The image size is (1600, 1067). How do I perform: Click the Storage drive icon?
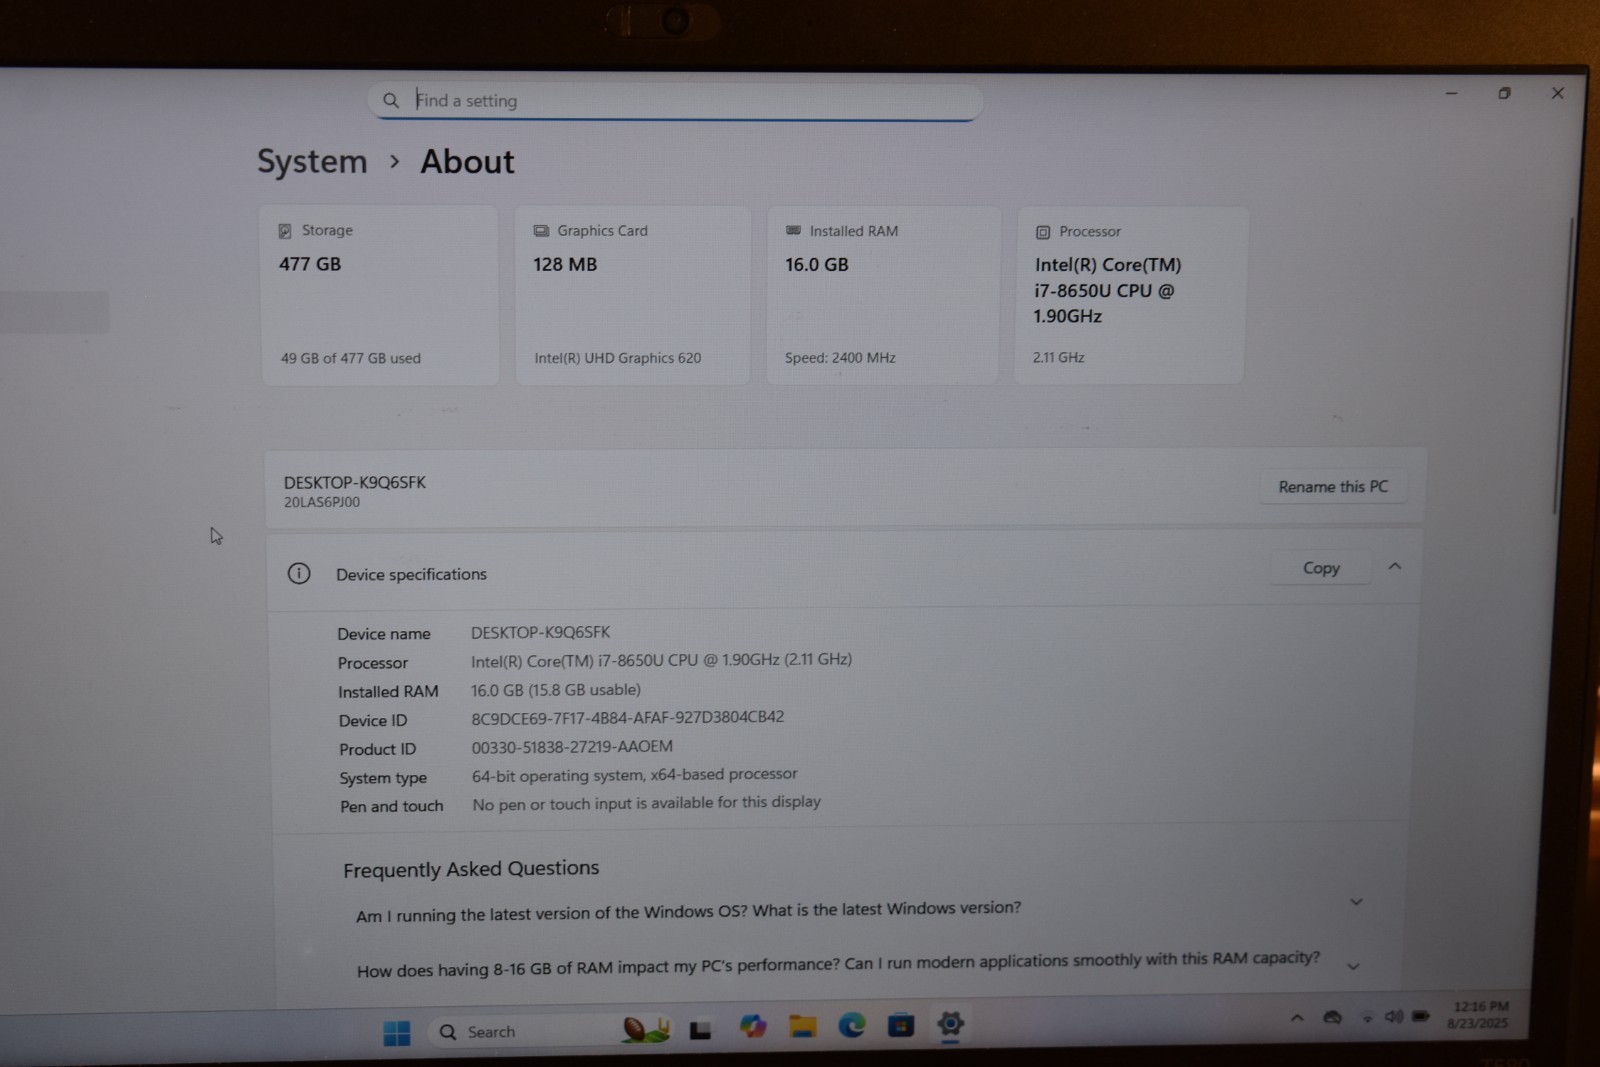pos(285,231)
